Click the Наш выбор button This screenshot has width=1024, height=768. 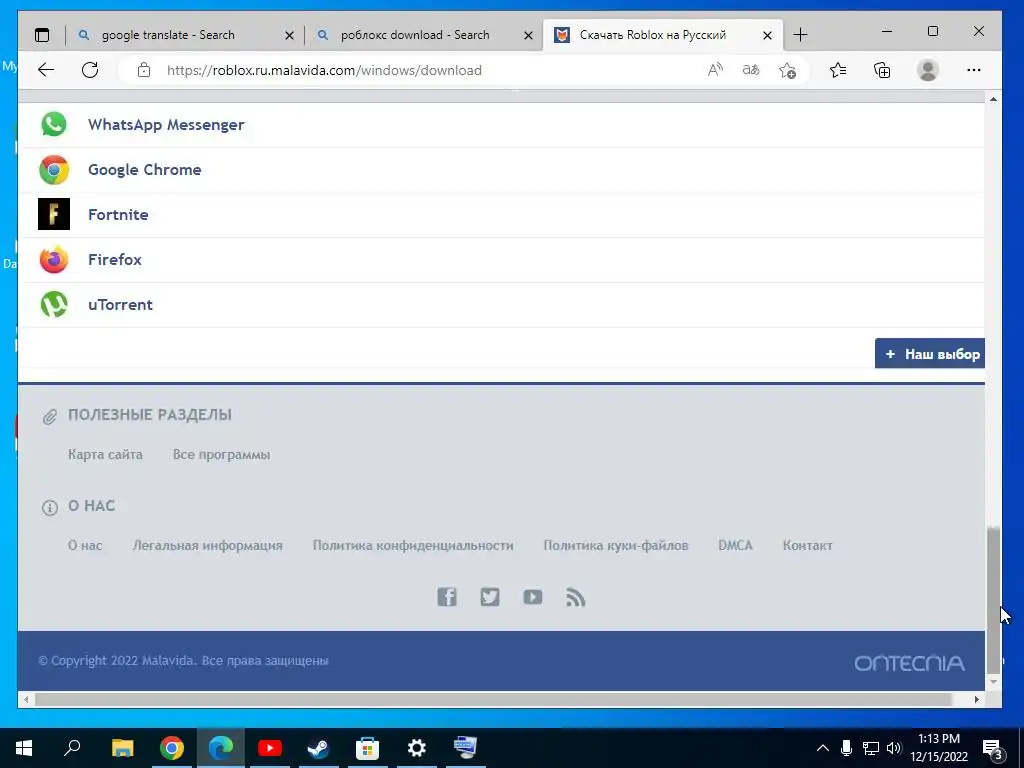[x=930, y=353]
